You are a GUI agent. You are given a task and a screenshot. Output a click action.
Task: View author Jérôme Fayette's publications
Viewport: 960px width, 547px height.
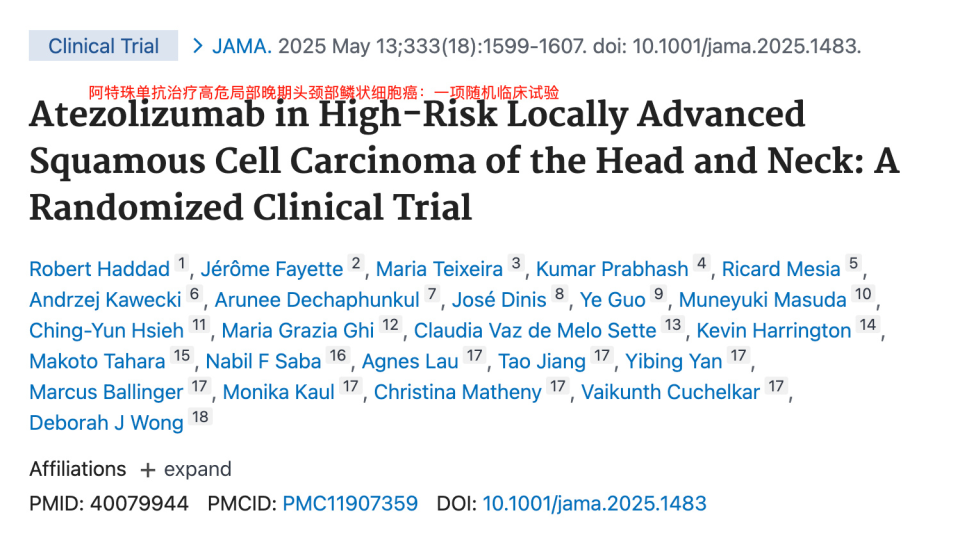(x=271, y=269)
